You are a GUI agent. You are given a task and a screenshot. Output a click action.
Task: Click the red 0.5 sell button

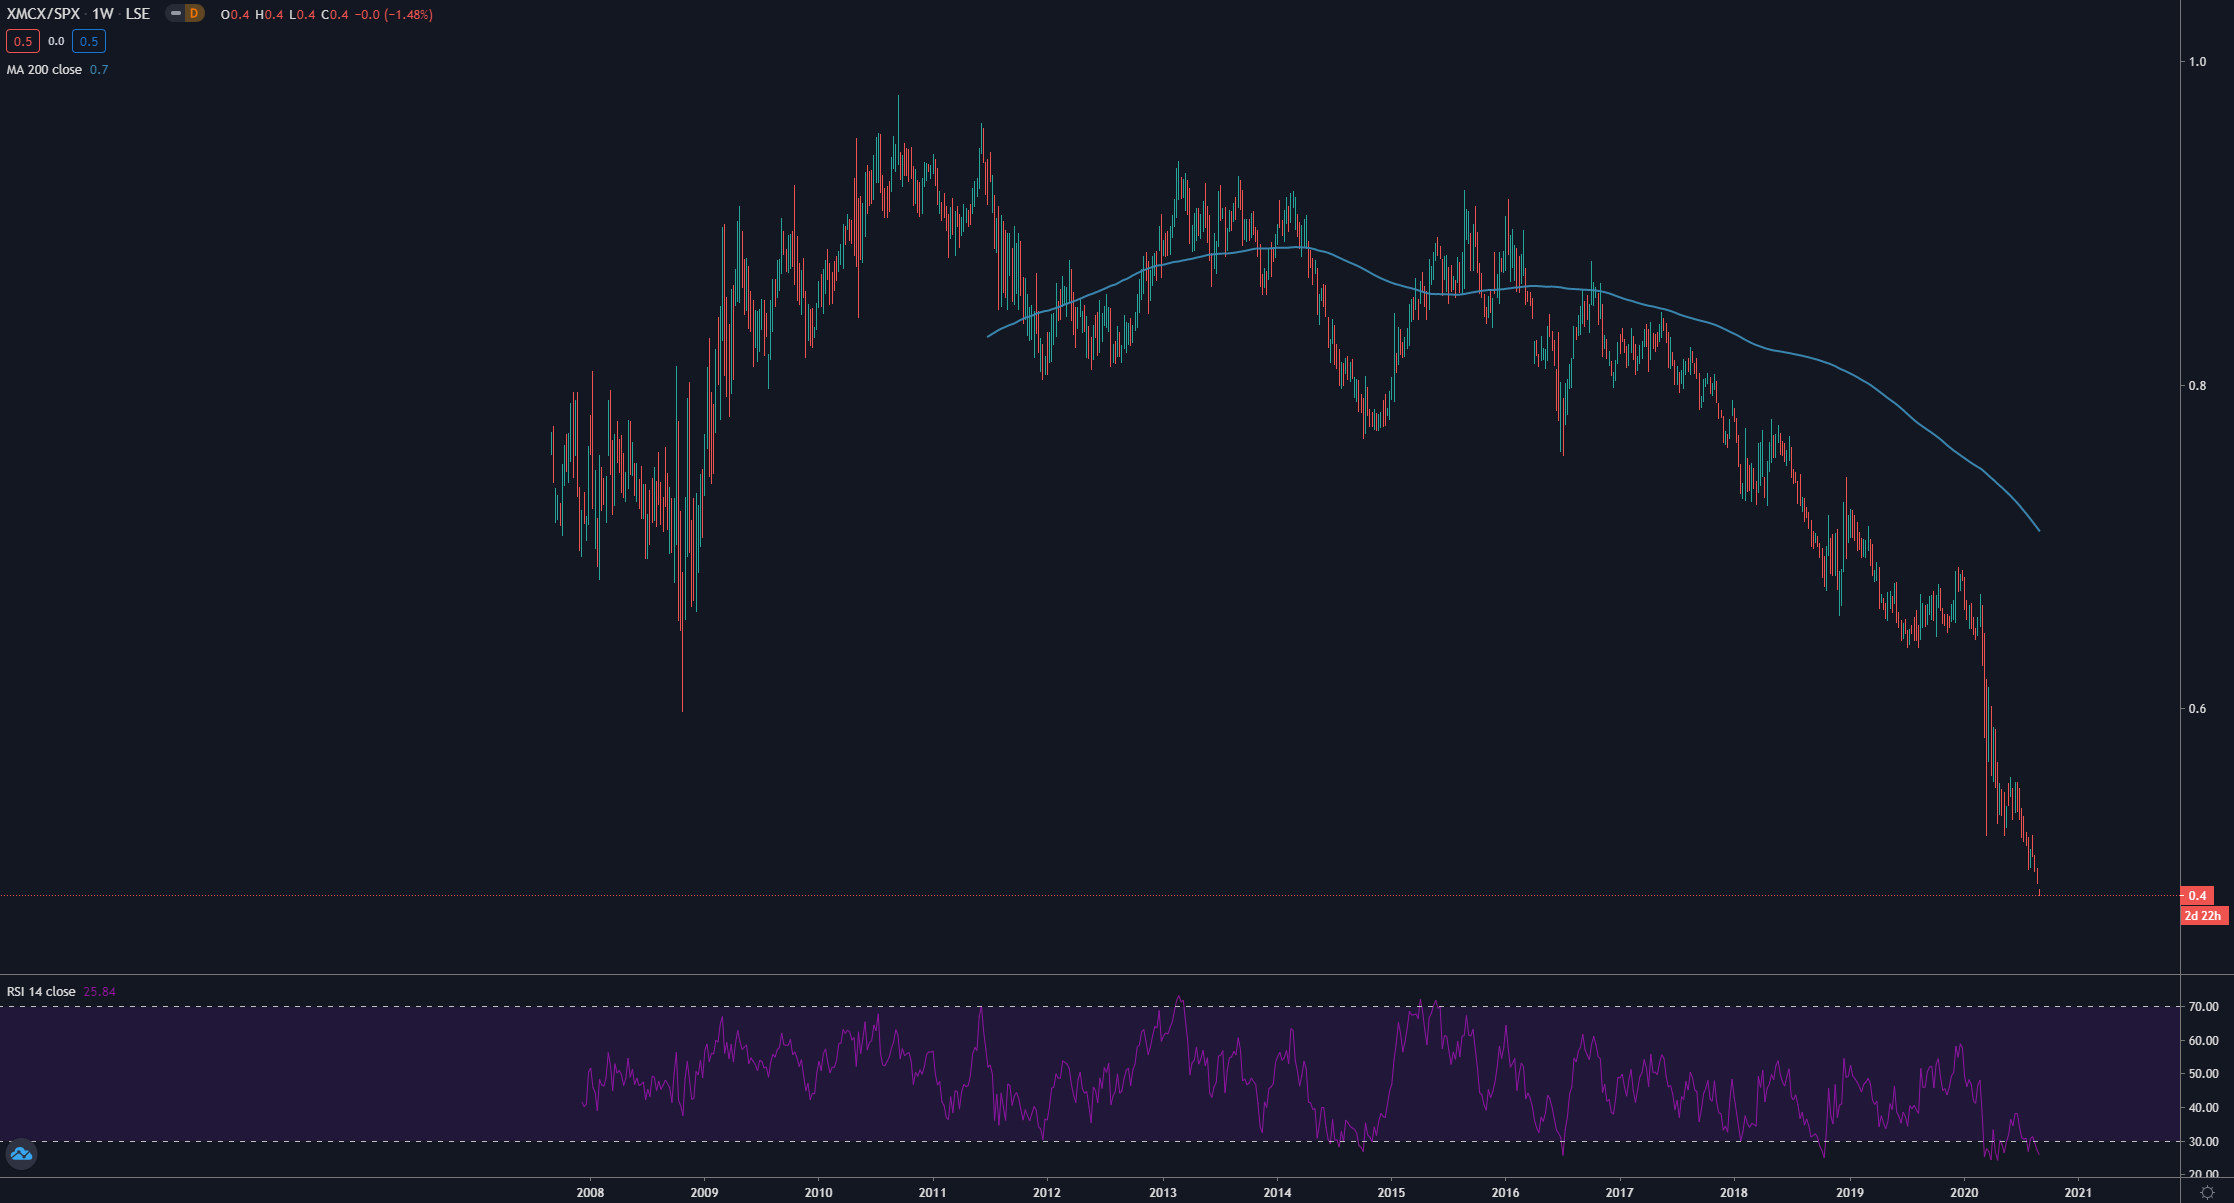tap(22, 41)
